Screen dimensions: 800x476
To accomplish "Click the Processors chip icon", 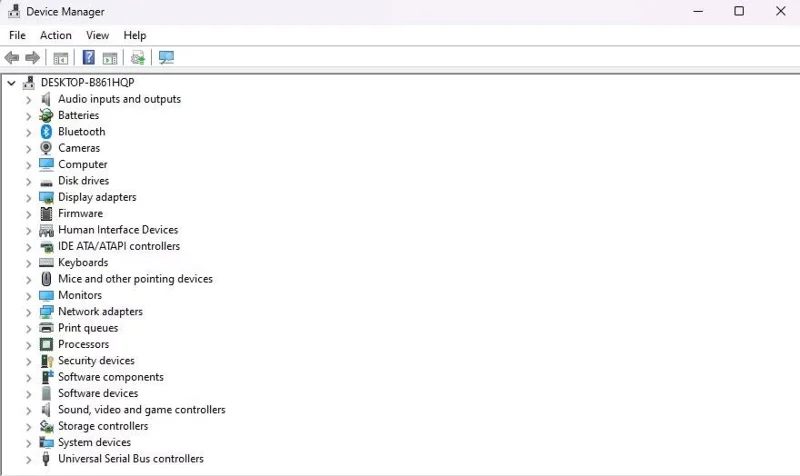I will click(x=46, y=344).
